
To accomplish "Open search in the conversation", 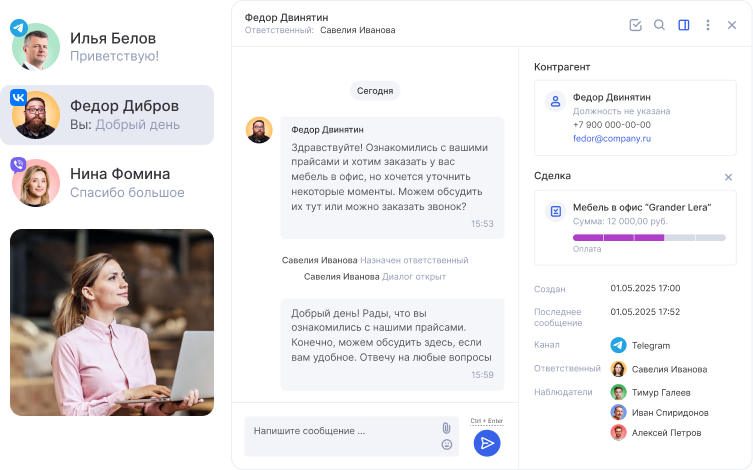I will 659,25.
